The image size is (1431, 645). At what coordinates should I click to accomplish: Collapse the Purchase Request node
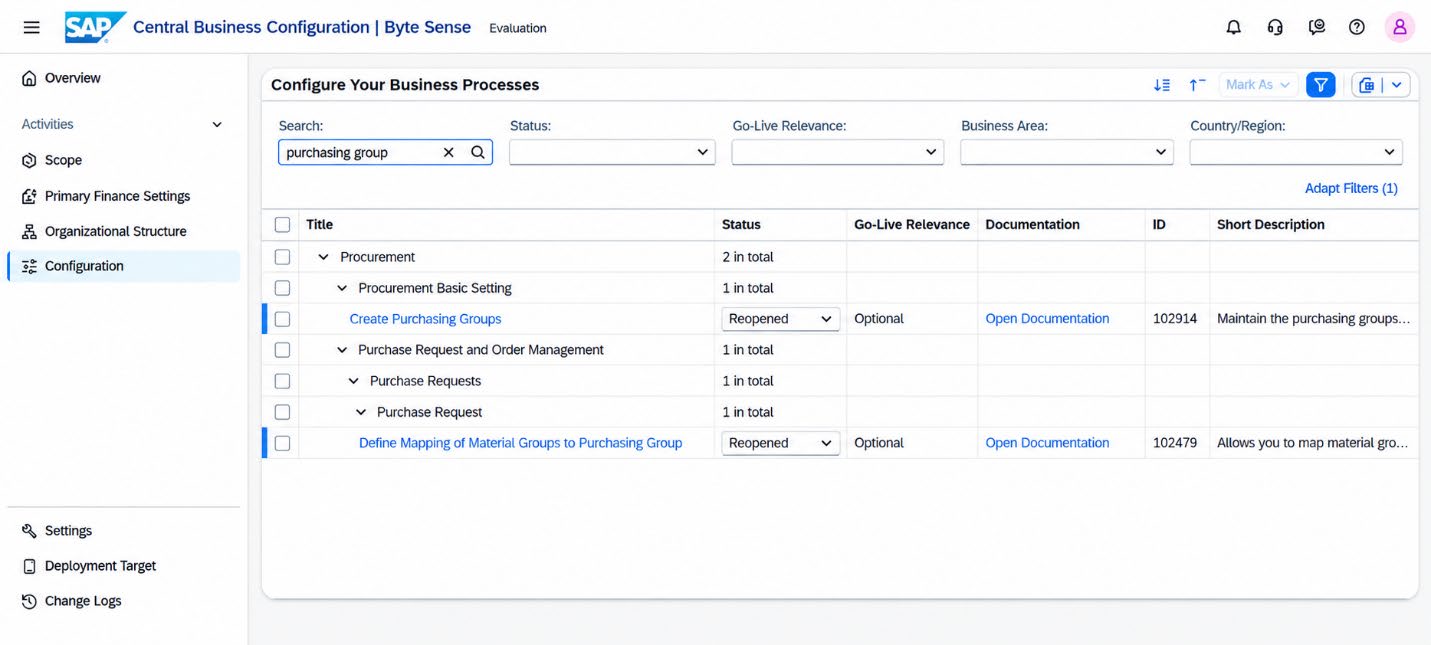361,412
